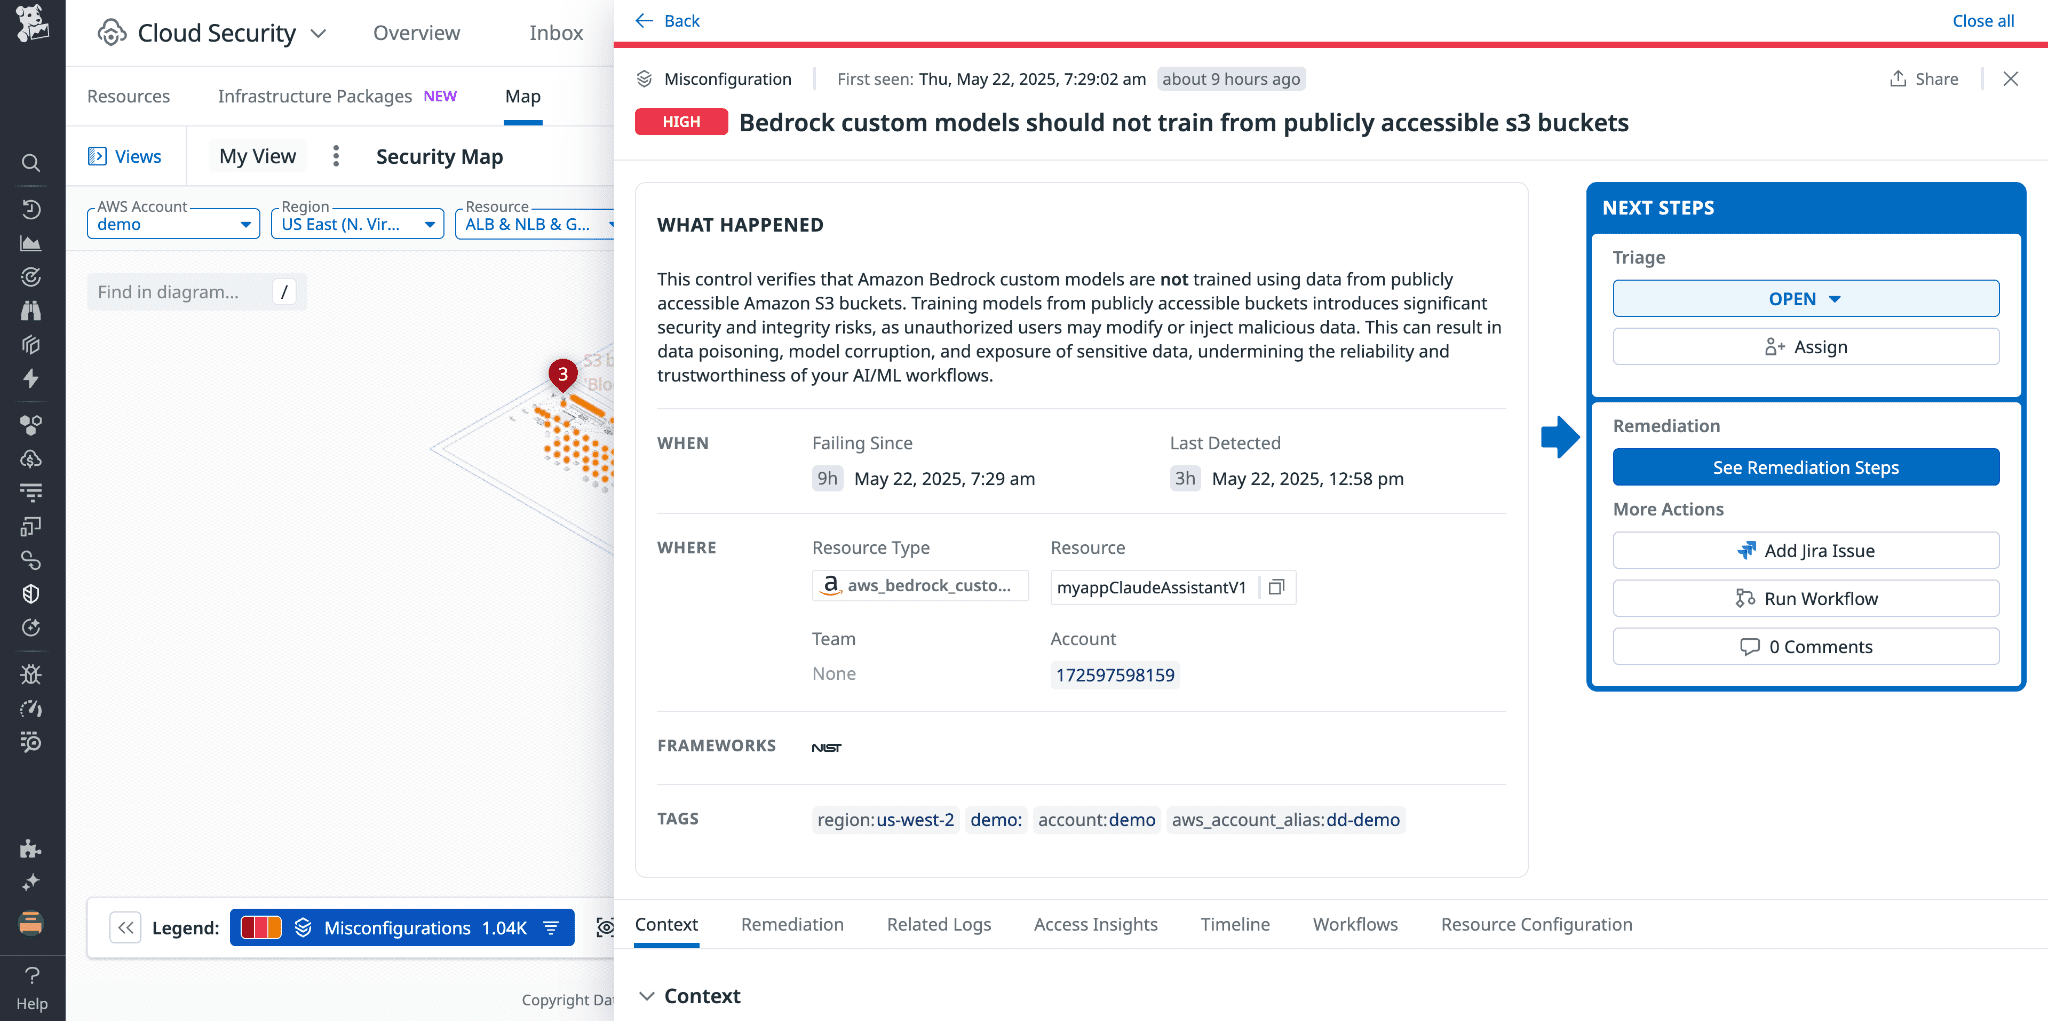2048x1021 pixels.
Task: Click the See Remediation Steps button
Action: pos(1805,467)
